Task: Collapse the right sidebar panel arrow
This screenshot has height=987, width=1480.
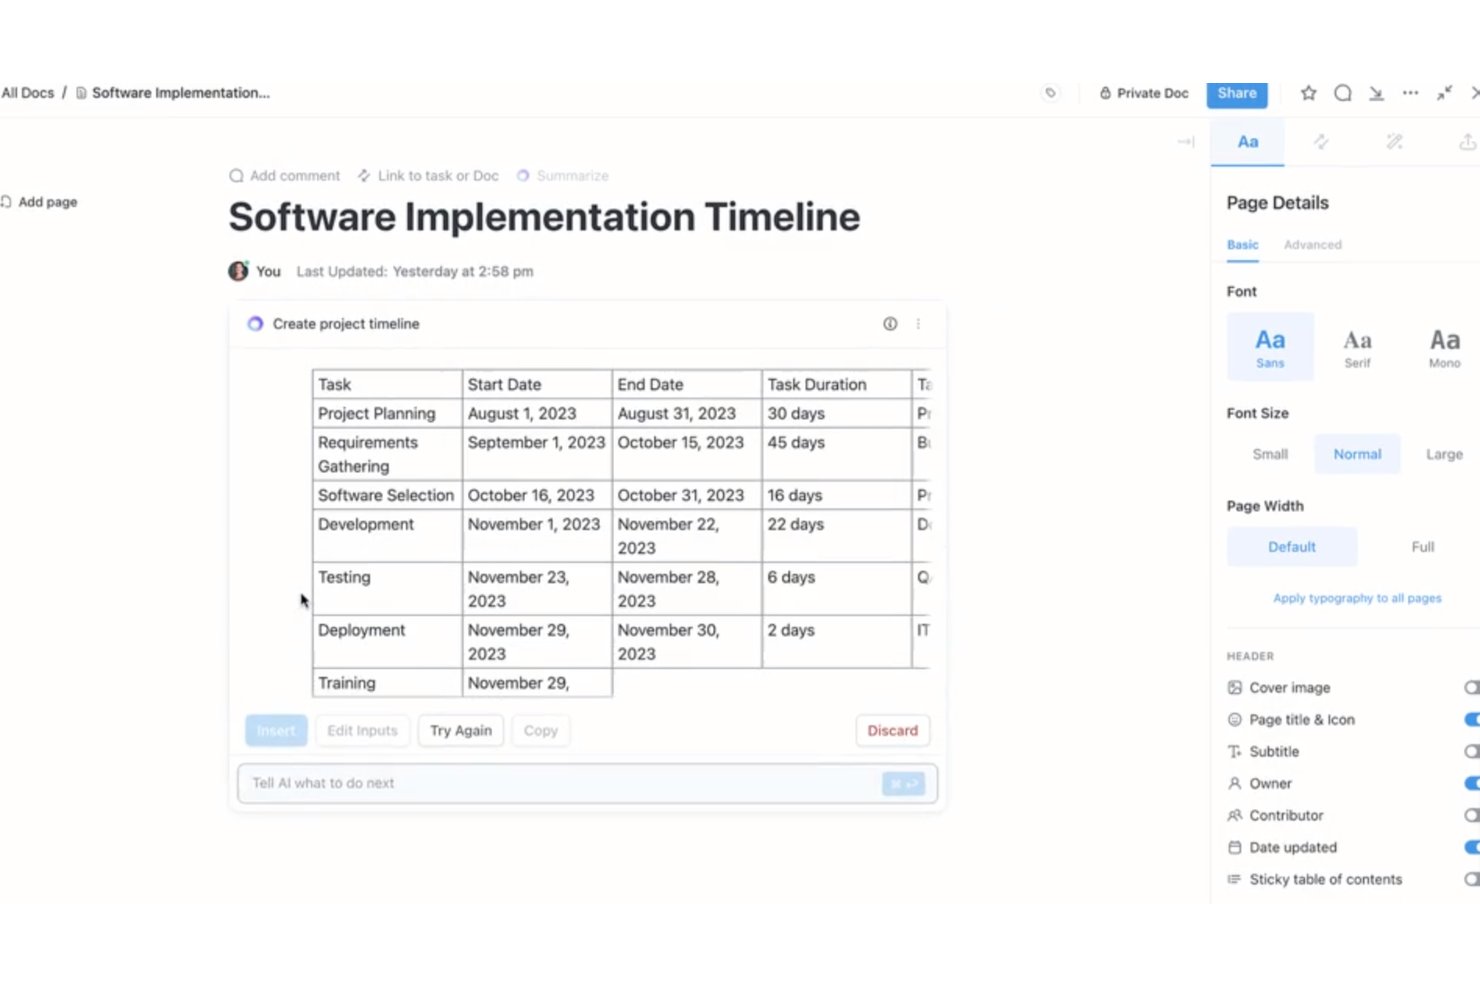Action: pos(1186,142)
